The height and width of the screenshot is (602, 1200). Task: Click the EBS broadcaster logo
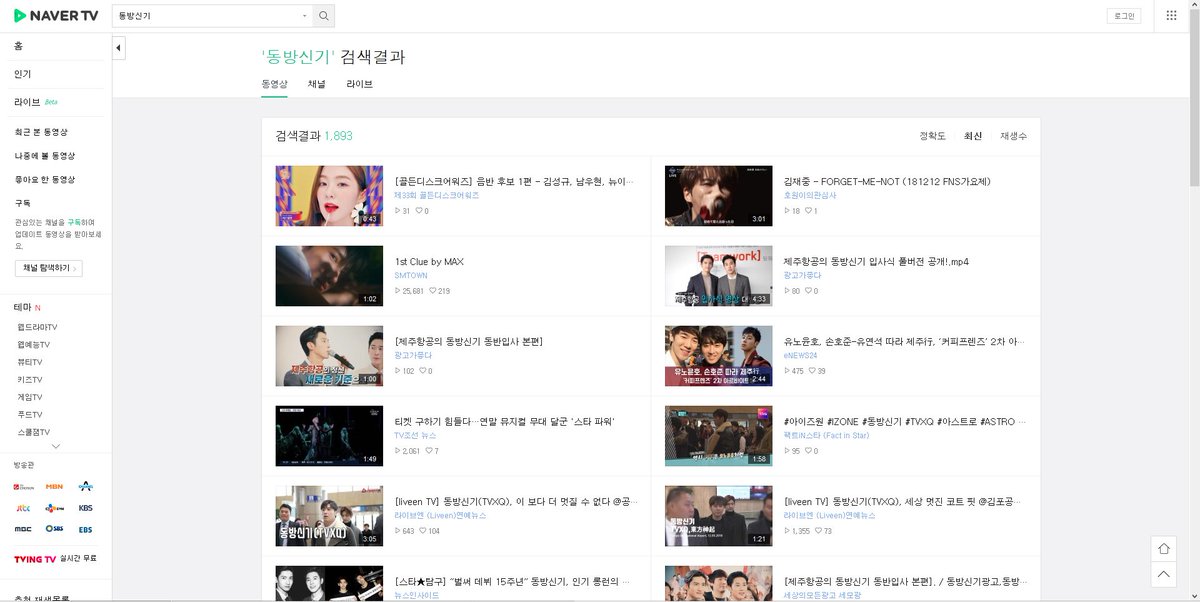[x=85, y=529]
